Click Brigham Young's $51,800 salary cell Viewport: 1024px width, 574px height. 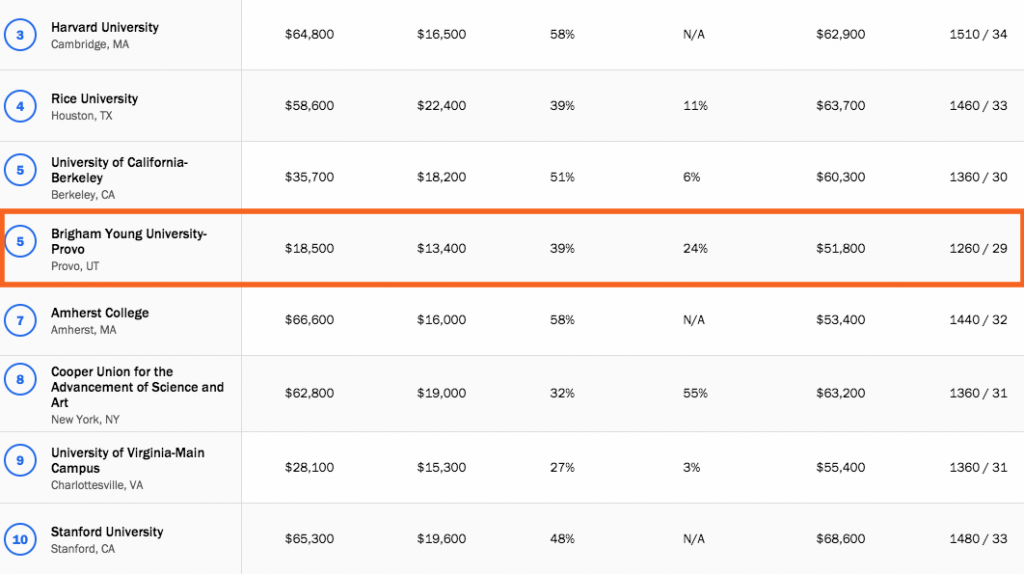pyautogui.click(x=840, y=248)
